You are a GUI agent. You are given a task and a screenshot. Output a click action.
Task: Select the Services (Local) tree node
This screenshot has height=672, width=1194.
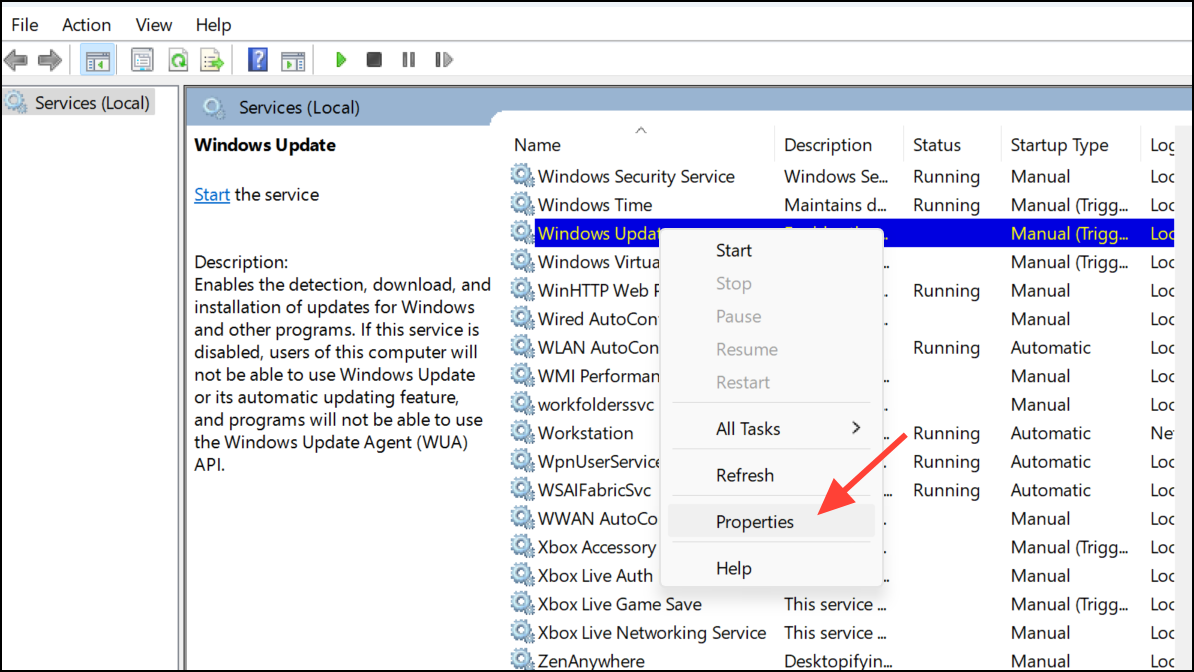click(x=79, y=102)
